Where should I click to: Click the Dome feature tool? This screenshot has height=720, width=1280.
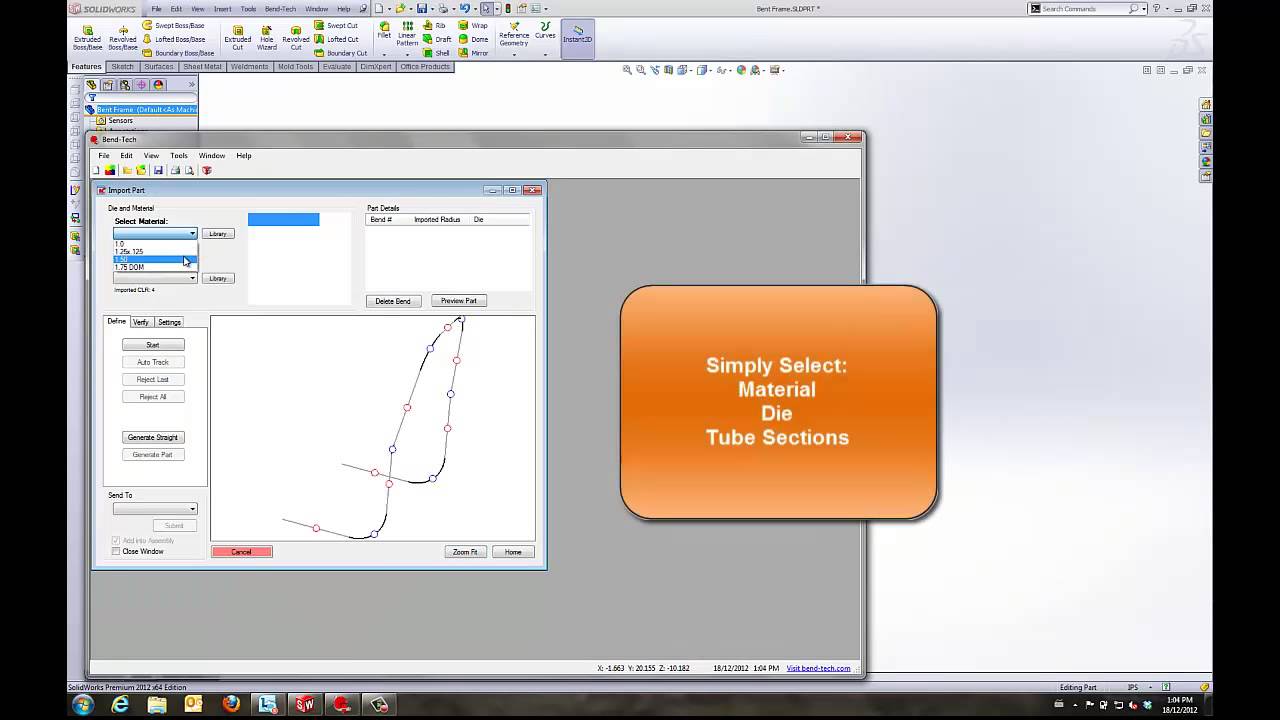(x=474, y=40)
